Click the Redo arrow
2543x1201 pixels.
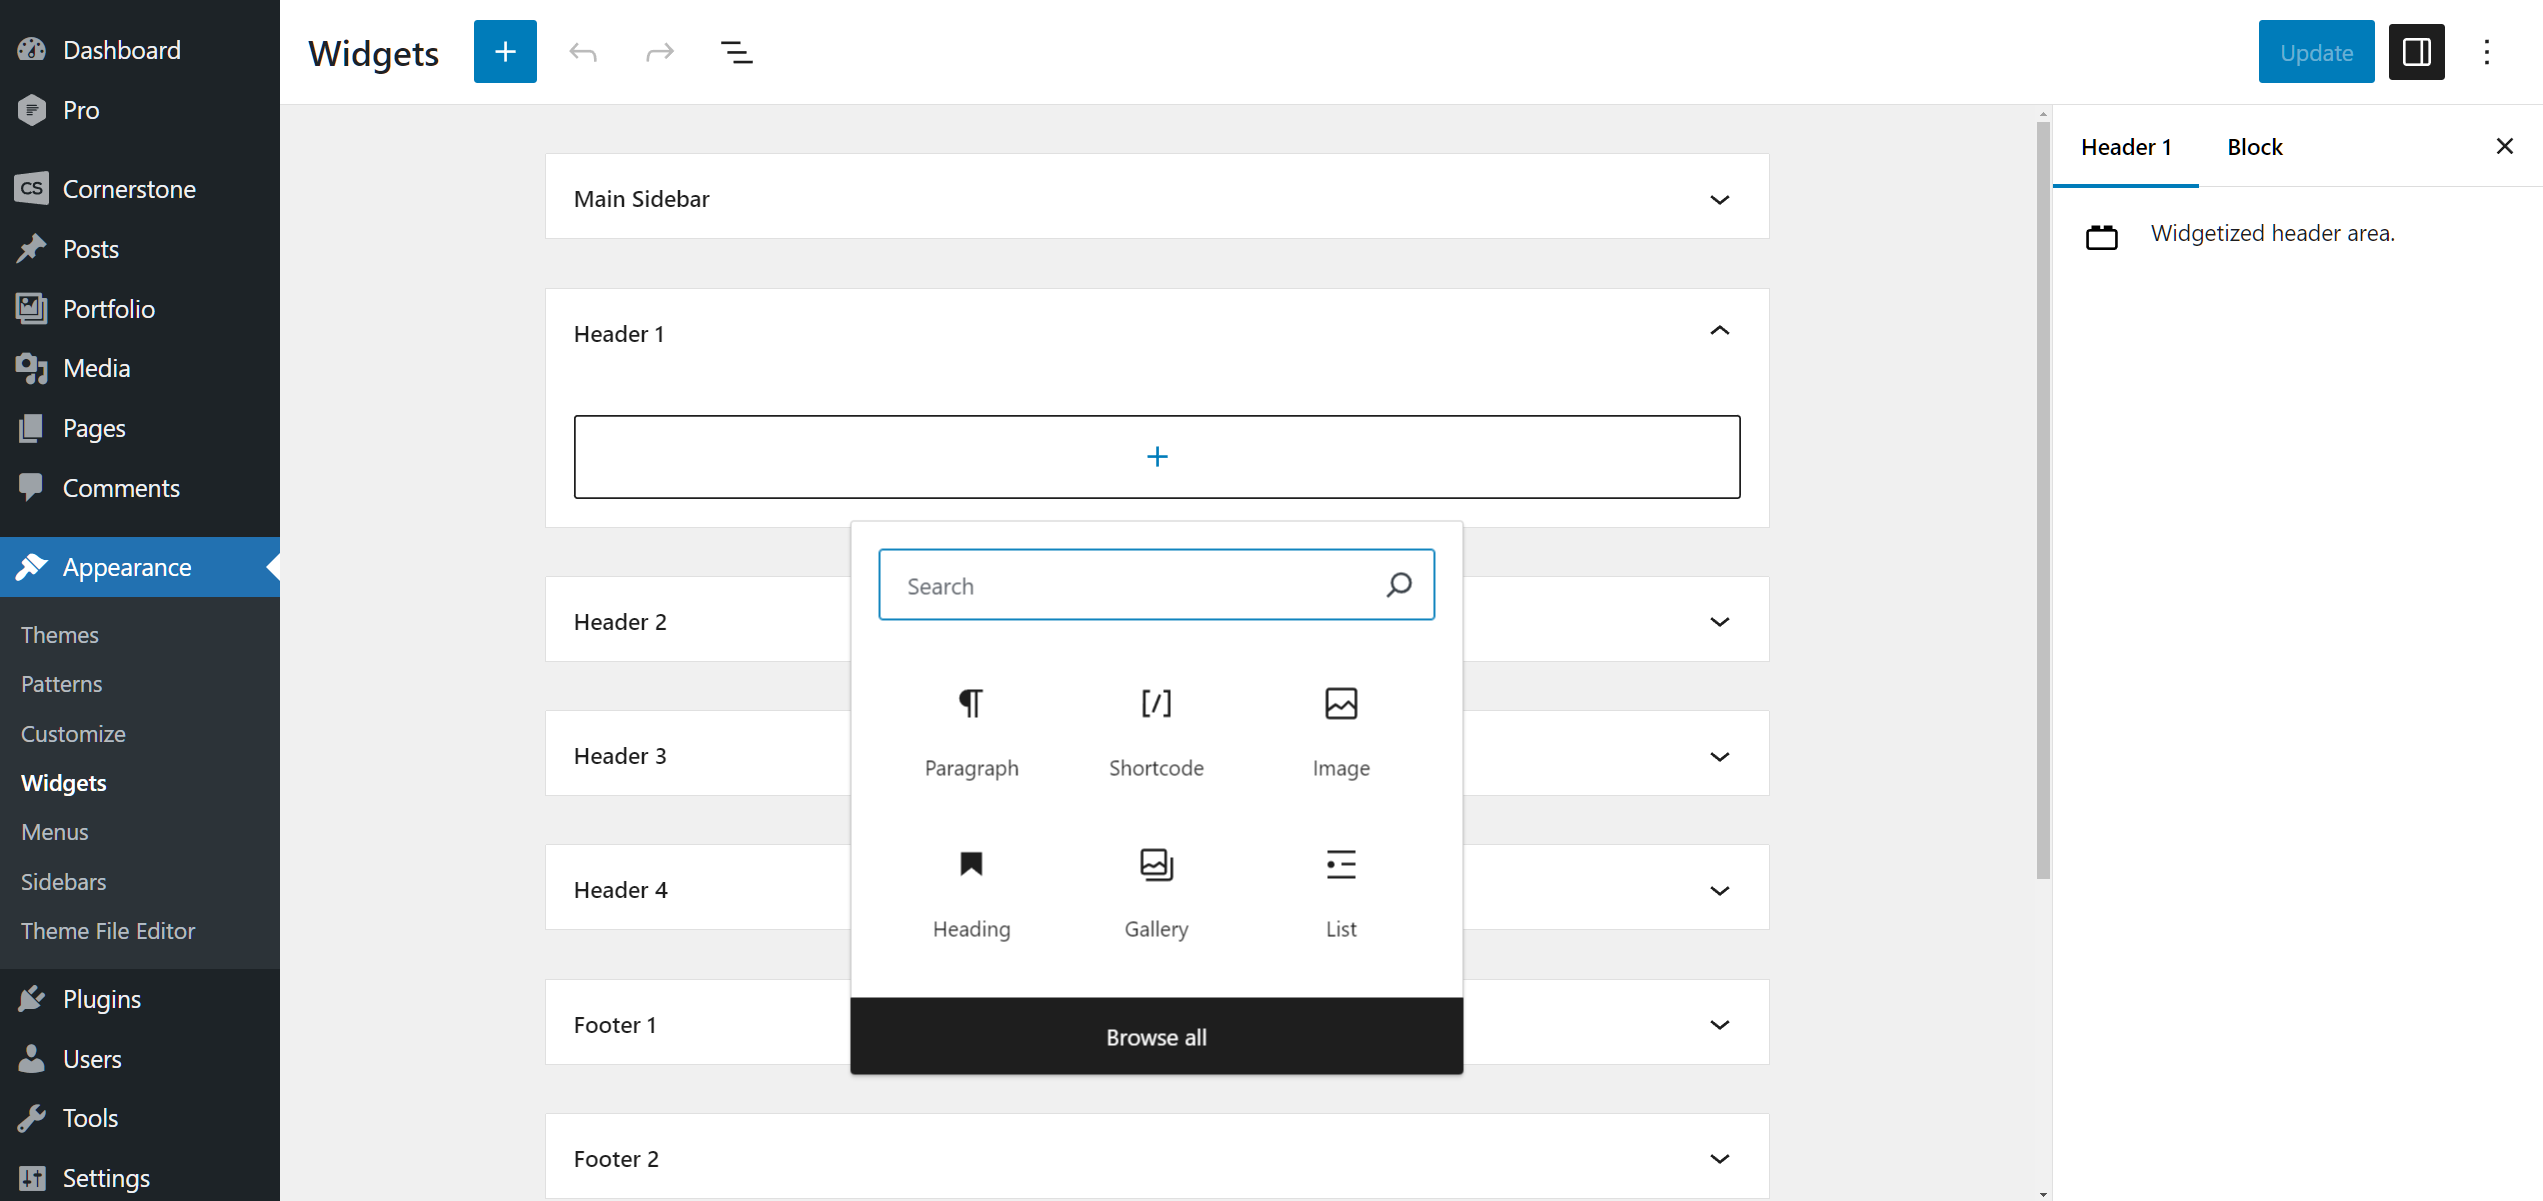[659, 51]
